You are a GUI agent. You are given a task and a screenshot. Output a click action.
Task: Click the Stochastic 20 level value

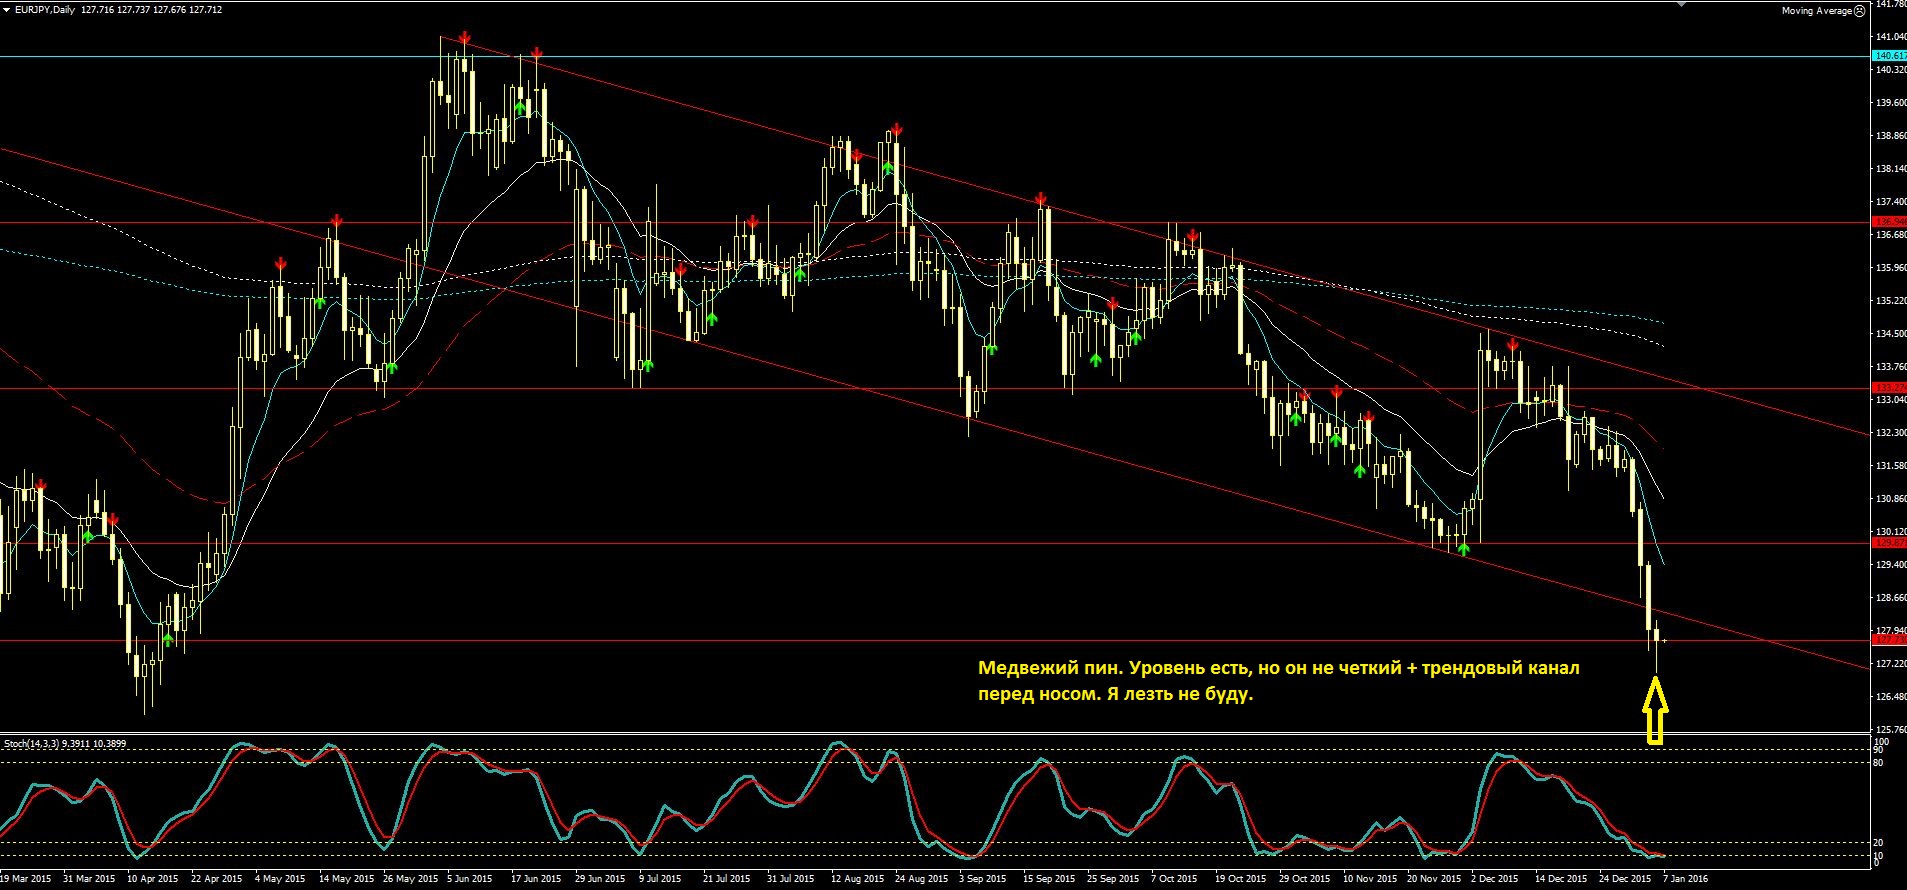(x=1878, y=843)
